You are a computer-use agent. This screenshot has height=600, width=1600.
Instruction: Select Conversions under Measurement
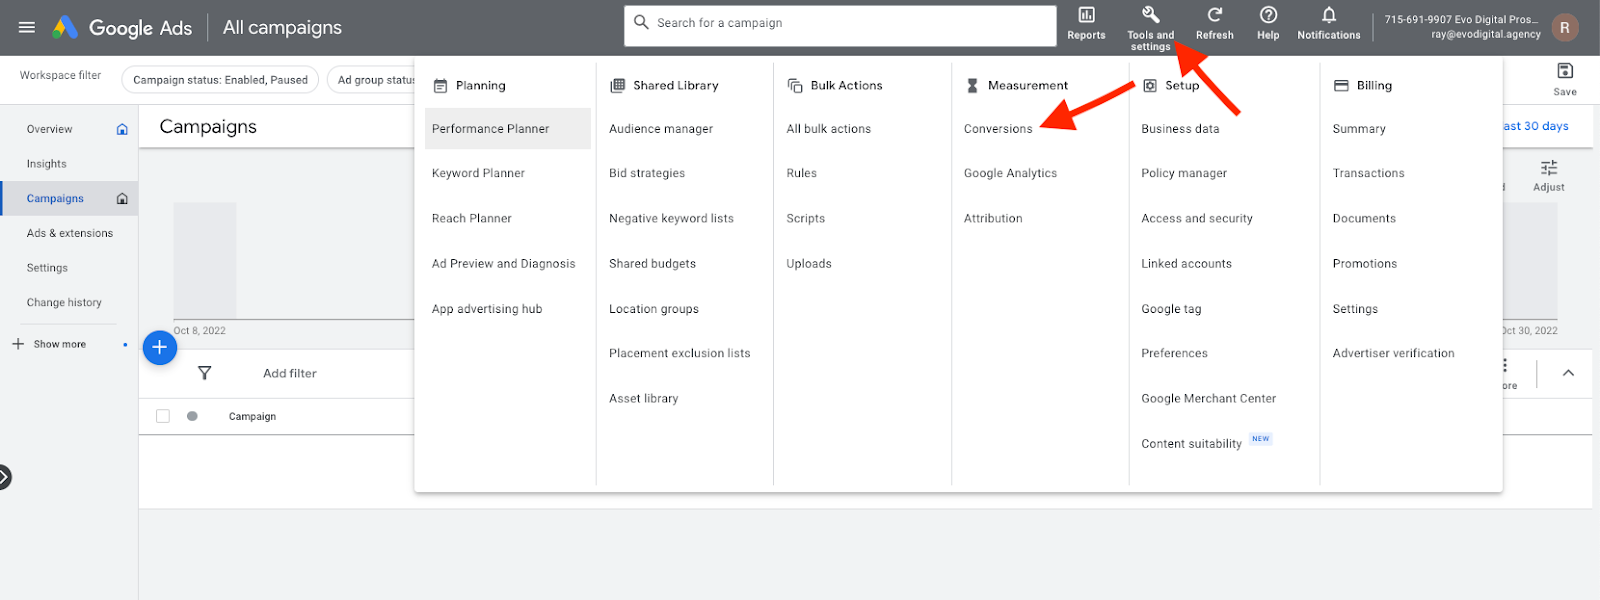(x=998, y=129)
